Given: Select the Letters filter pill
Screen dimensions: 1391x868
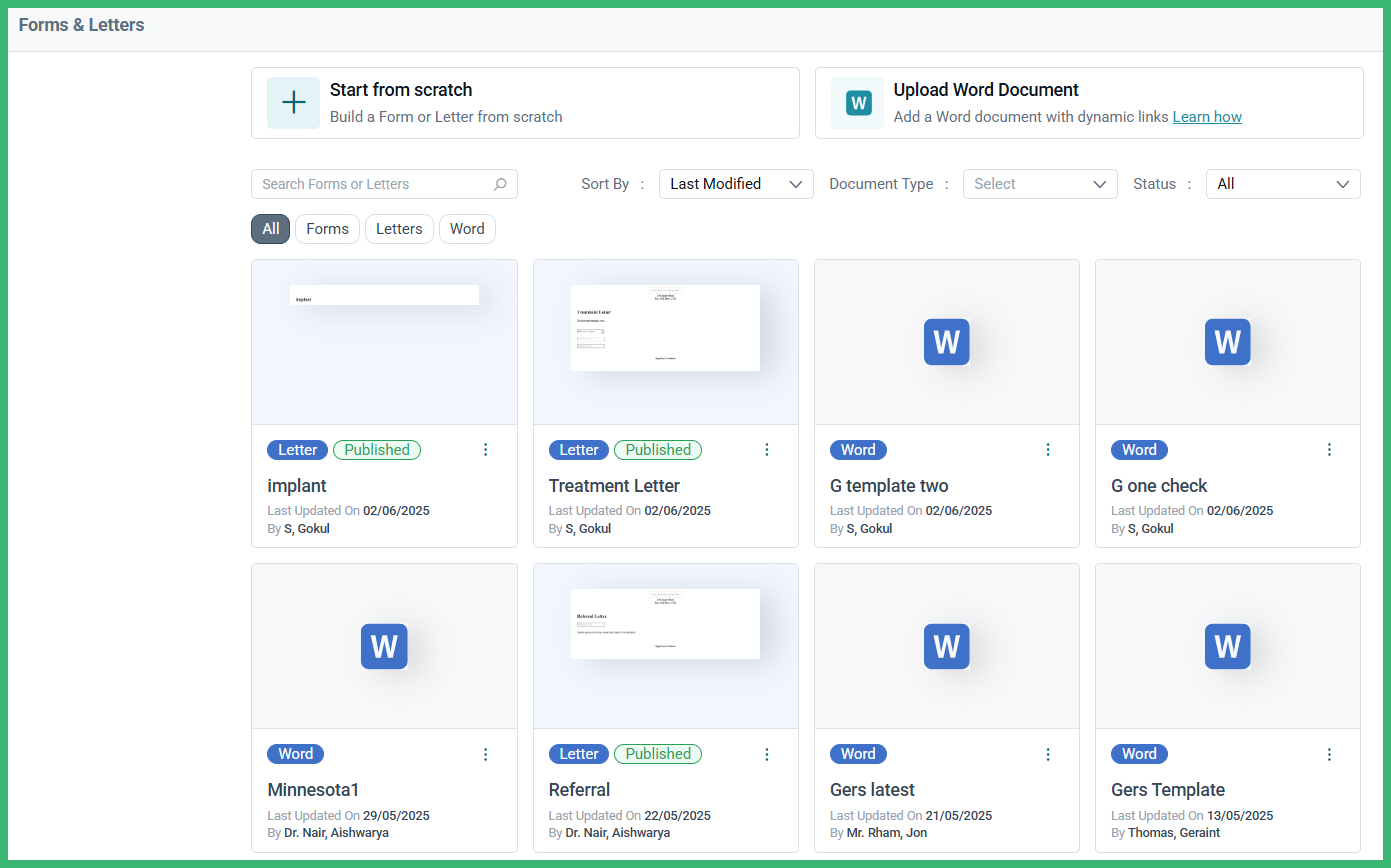Looking at the screenshot, I should click(x=399, y=229).
